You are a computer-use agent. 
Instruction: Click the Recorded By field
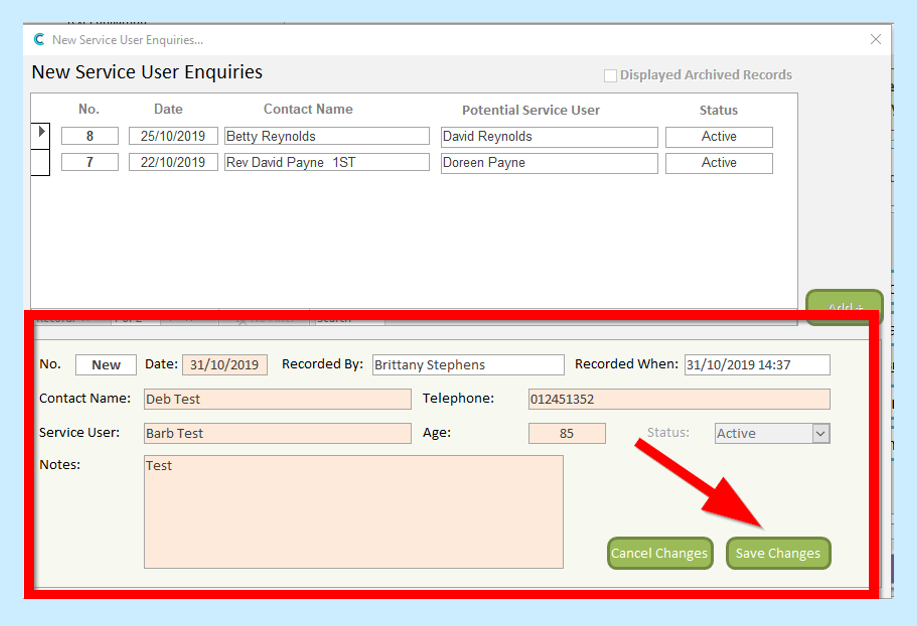(x=468, y=365)
